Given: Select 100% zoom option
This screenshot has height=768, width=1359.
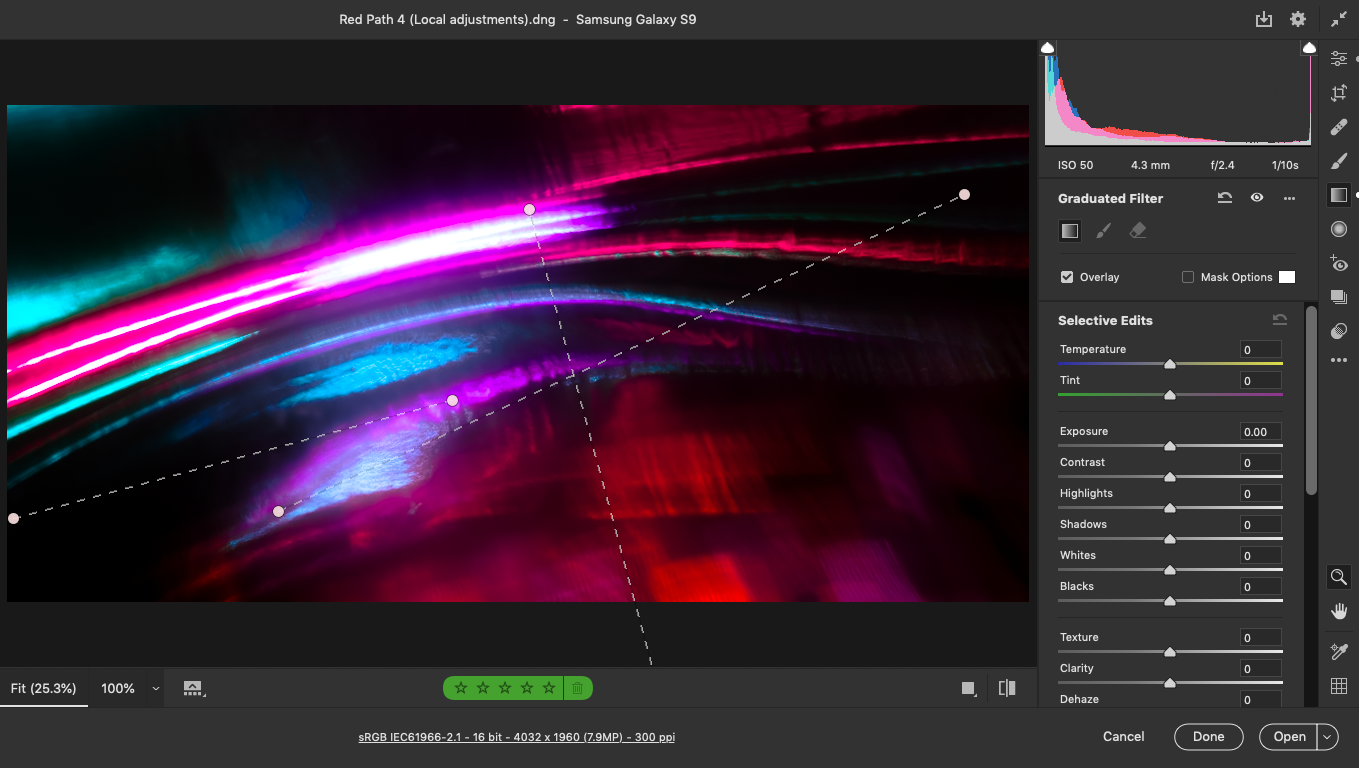Looking at the screenshot, I should [x=118, y=688].
